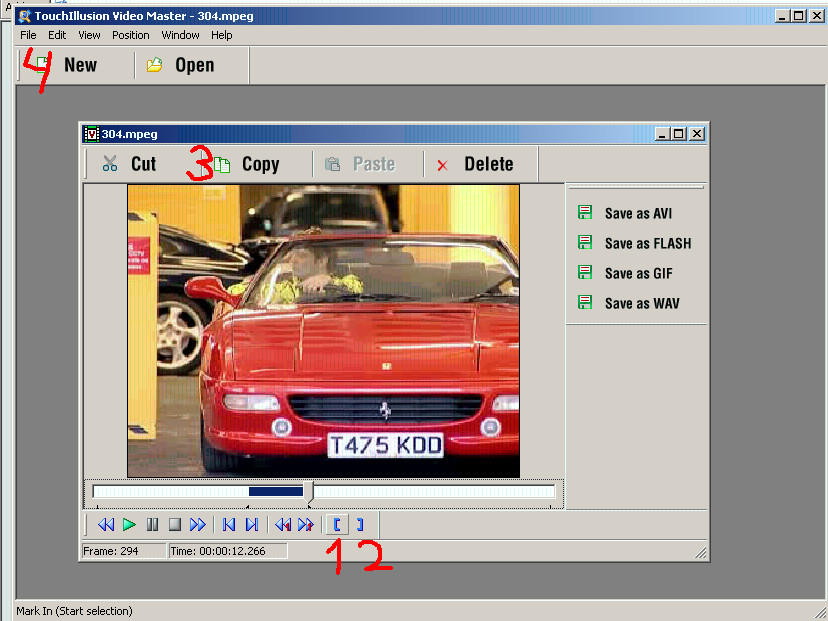This screenshot has width=828, height=621.
Task: Click Mark Out right bracket icon
Action: point(360,524)
